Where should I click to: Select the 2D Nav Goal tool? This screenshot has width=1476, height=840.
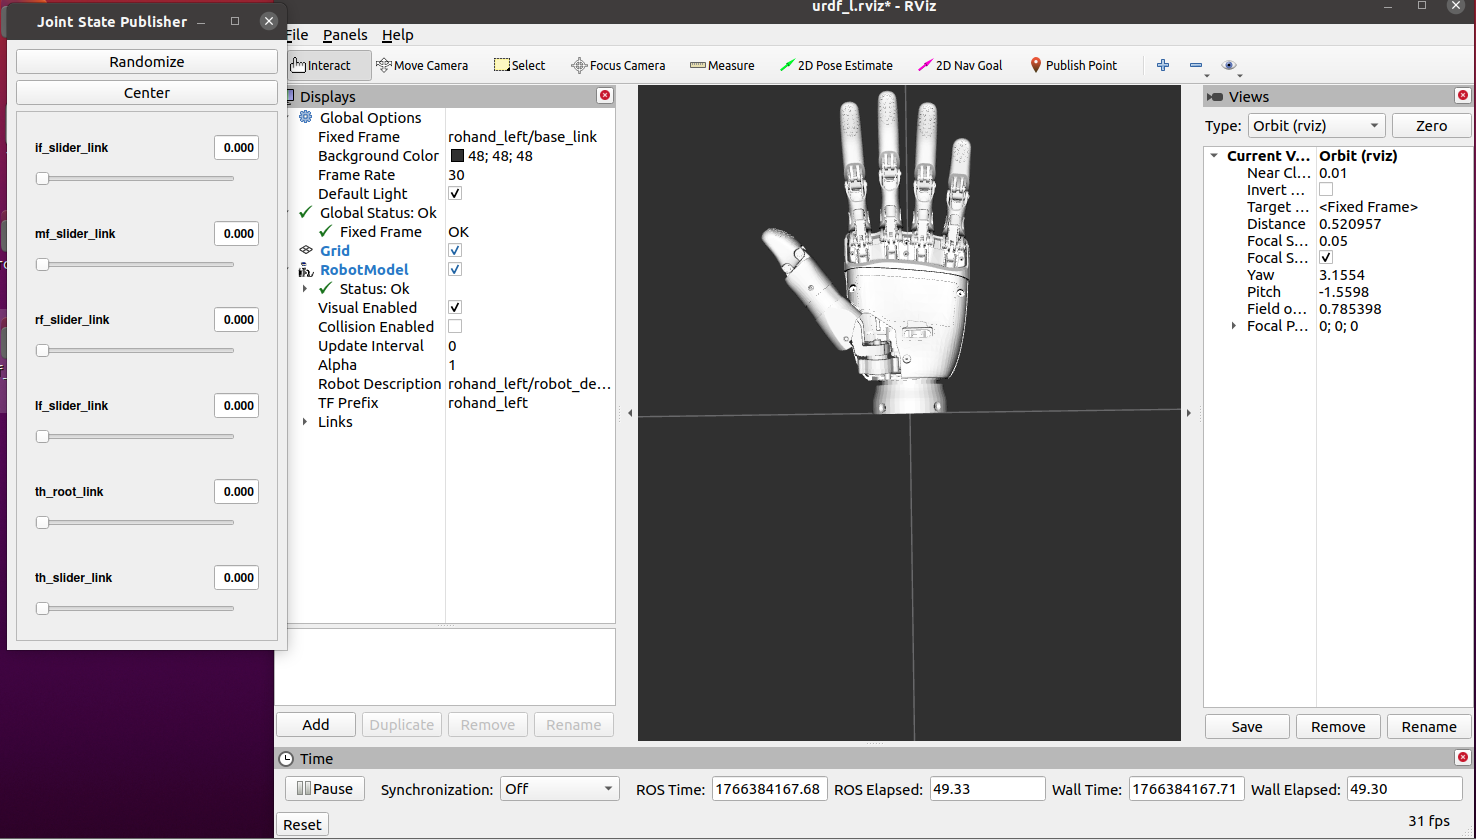[960, 65]
